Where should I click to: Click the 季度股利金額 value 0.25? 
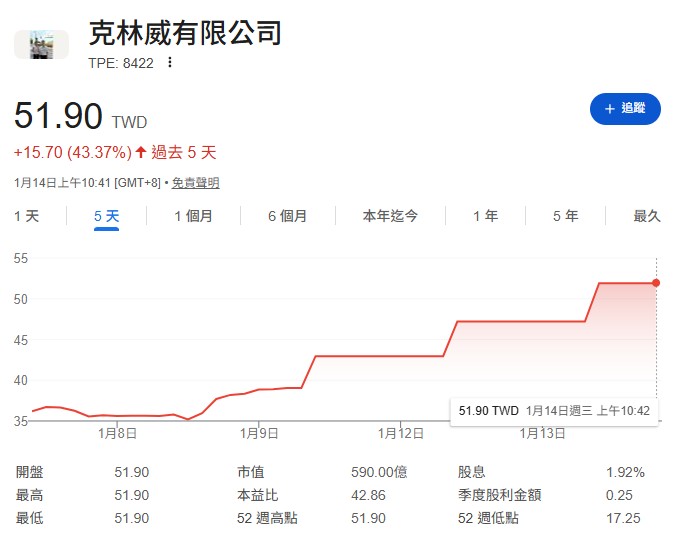click(x=619, y=495)
